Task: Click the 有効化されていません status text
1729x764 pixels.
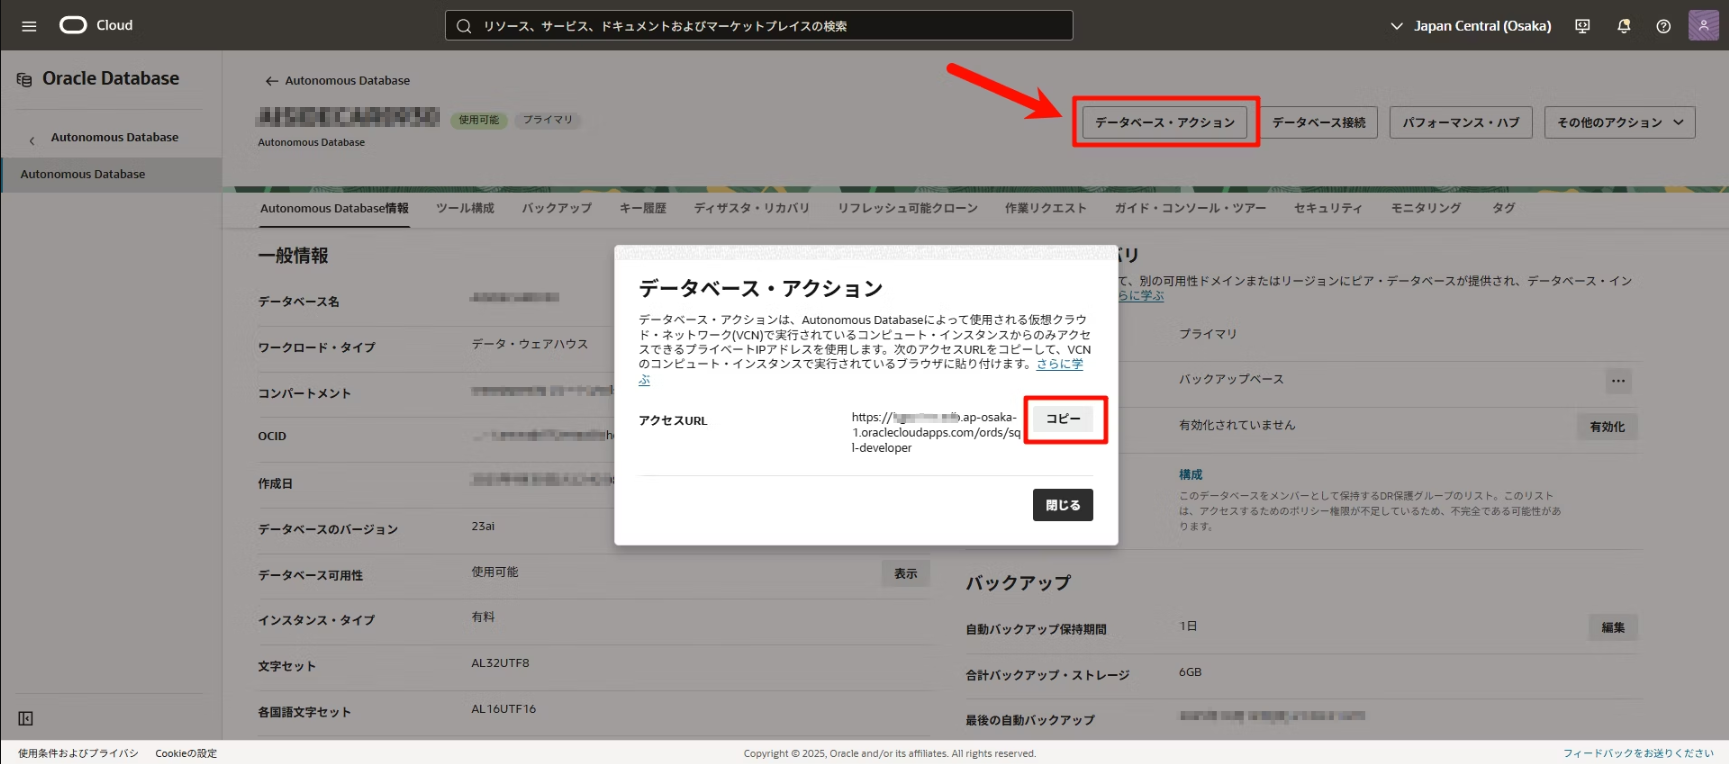Action: click(1237, 425)
